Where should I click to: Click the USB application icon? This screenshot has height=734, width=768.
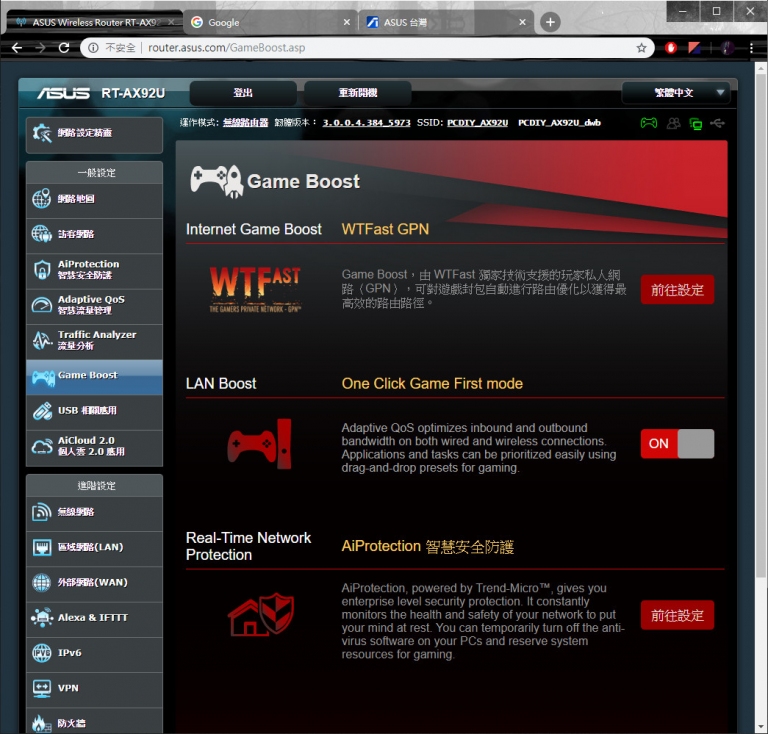(x=42, y=411)
